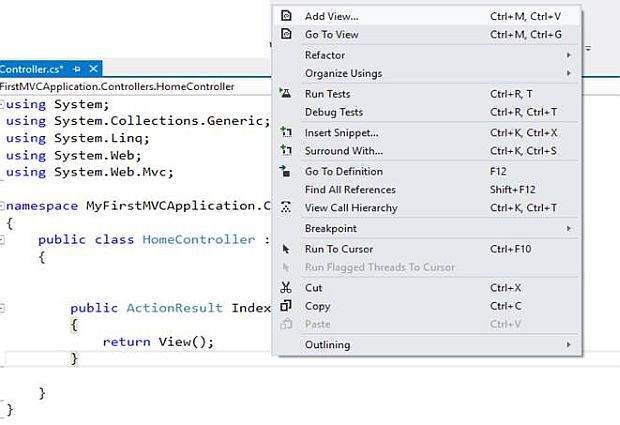
Task: Click the Cut scissors icon
Action: pyautogui.click(x=286, y=287)
